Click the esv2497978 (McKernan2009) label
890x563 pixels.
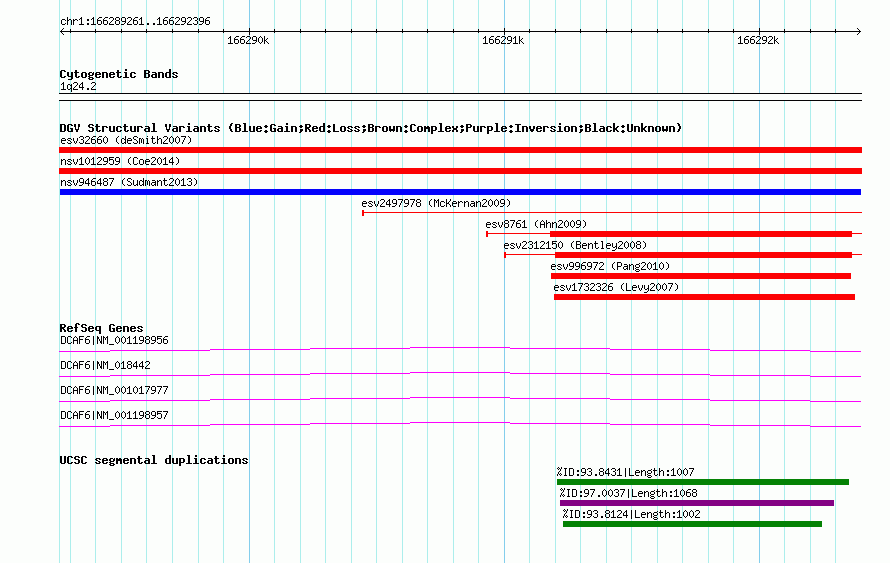(436, 203)
